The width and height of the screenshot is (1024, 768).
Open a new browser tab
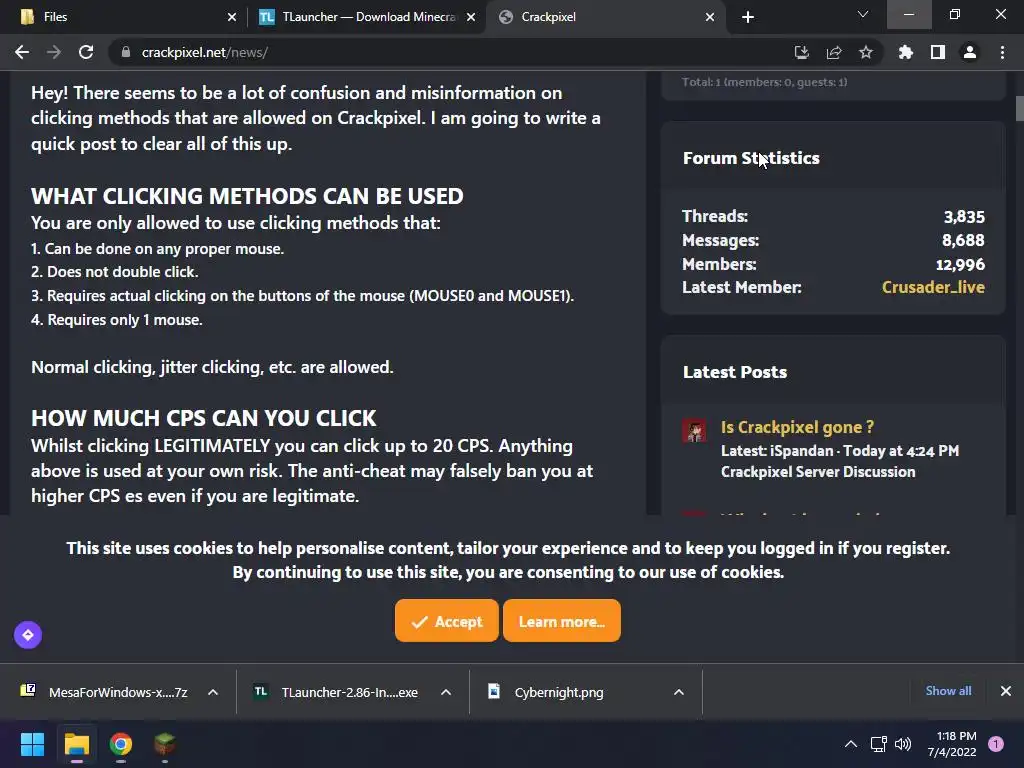(x=748, y=17)
